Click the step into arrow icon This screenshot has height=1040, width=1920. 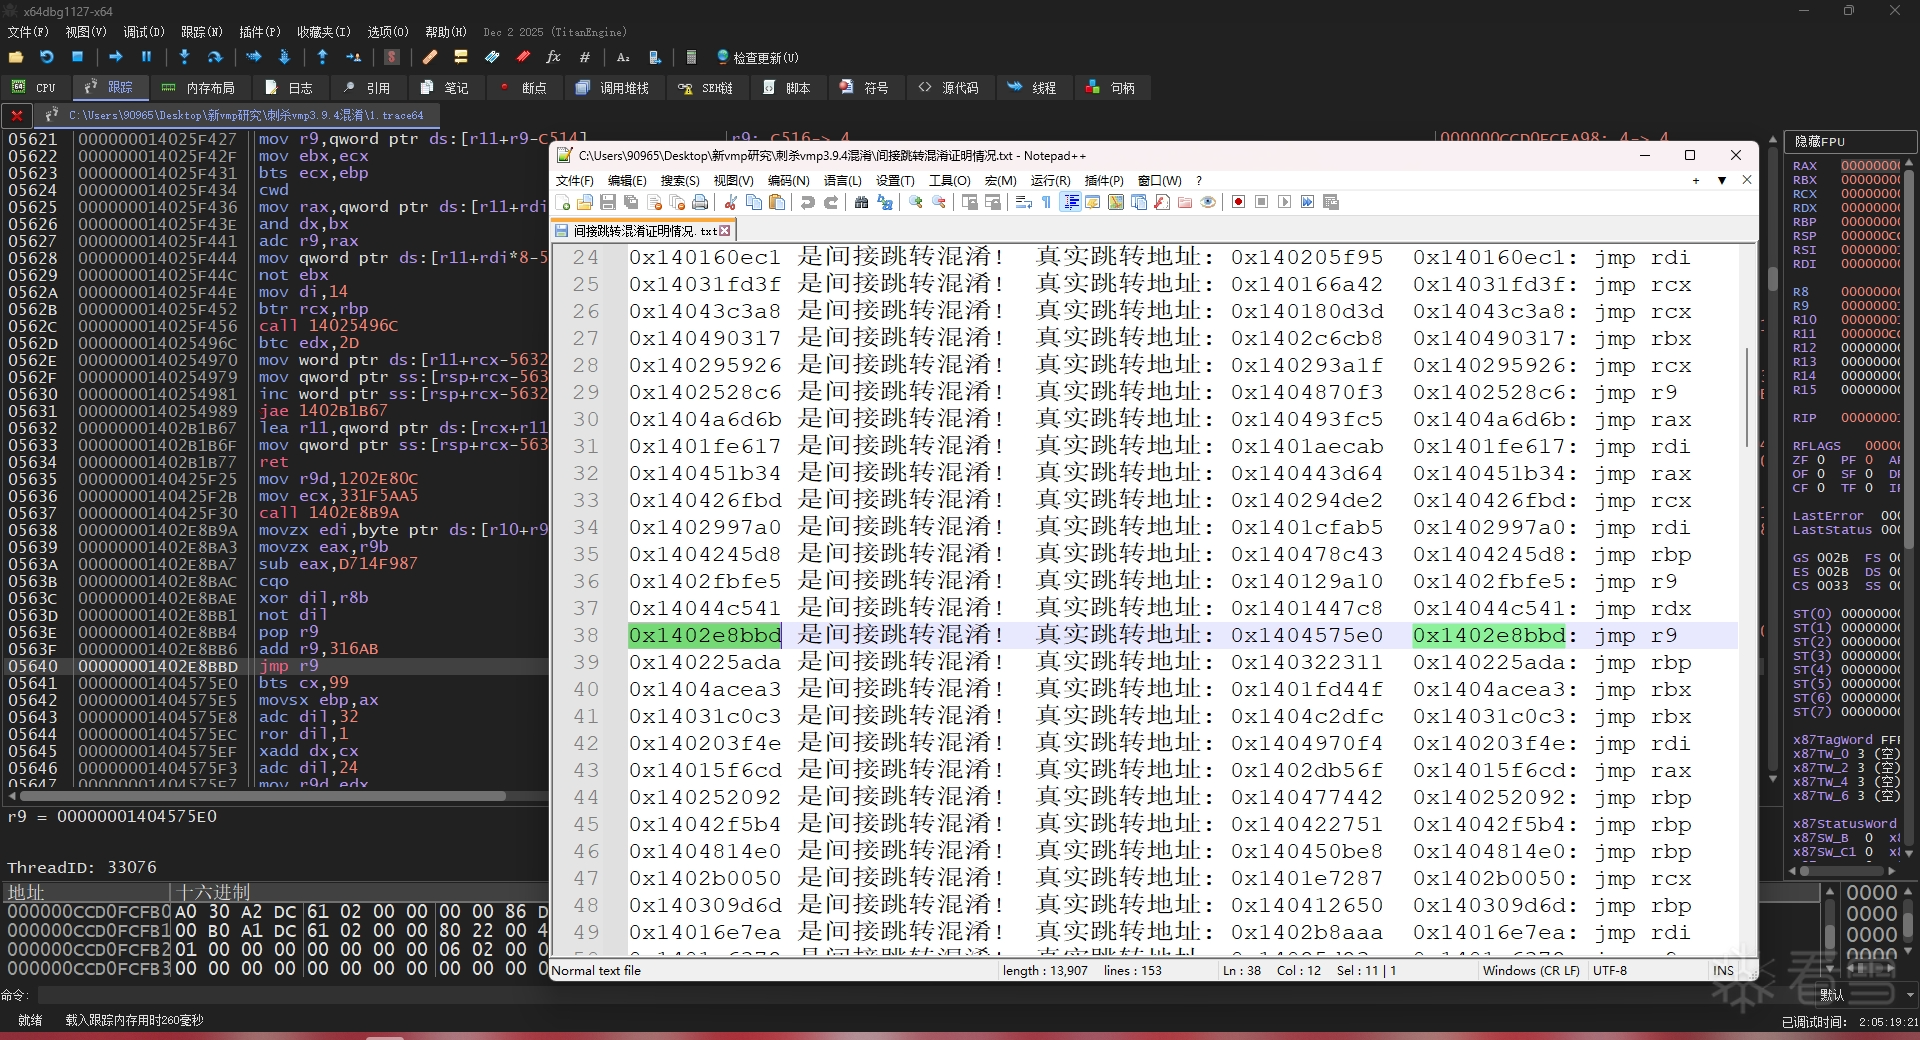(184, 57)
